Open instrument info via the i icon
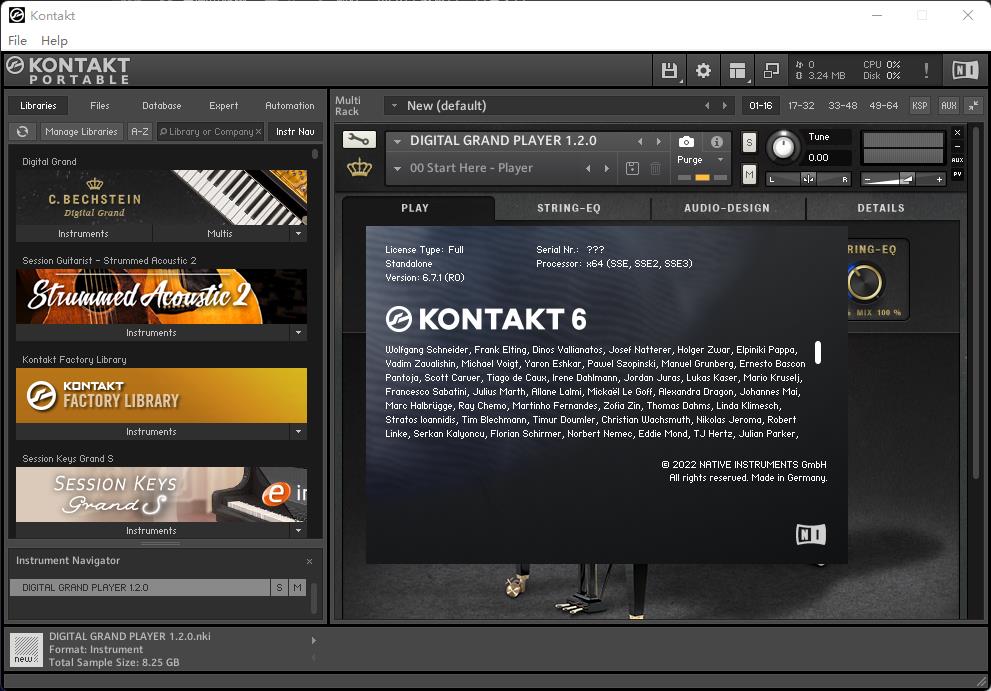Viewport: 991px width, 691px height. coord(716,142)
